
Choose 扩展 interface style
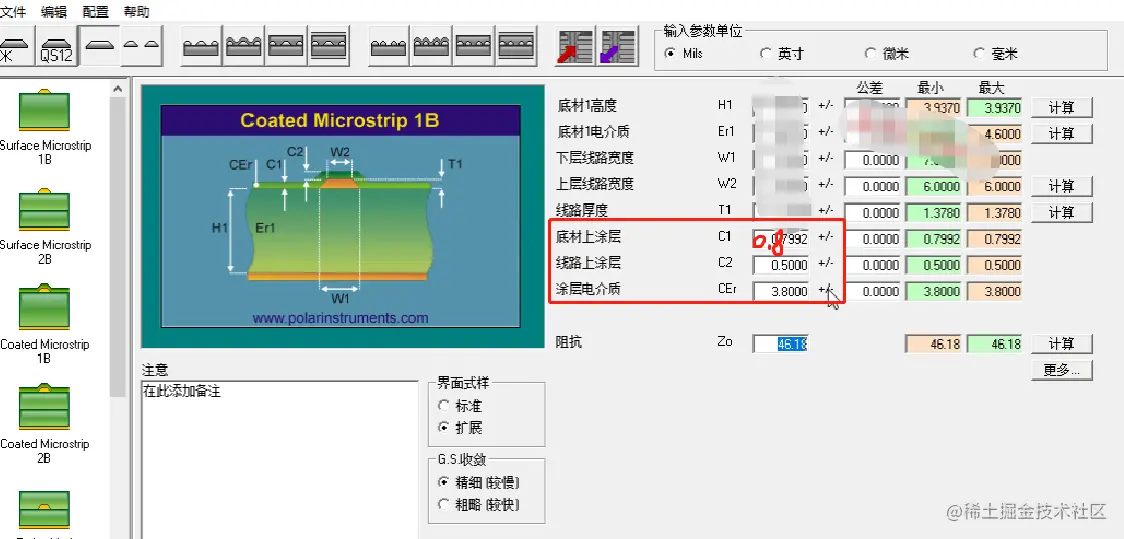[460, 428]
